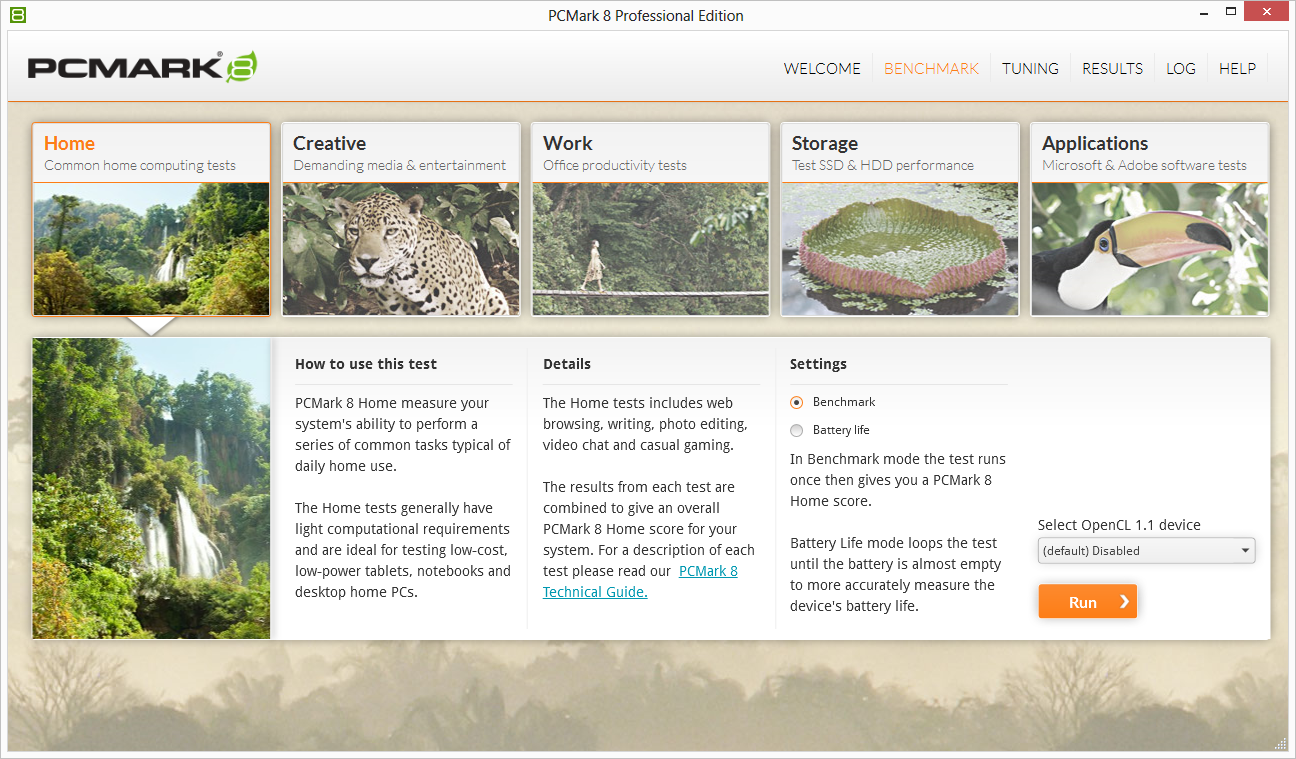
Task: Click the green app icon in title bar
Action: (x=17, y=15)
